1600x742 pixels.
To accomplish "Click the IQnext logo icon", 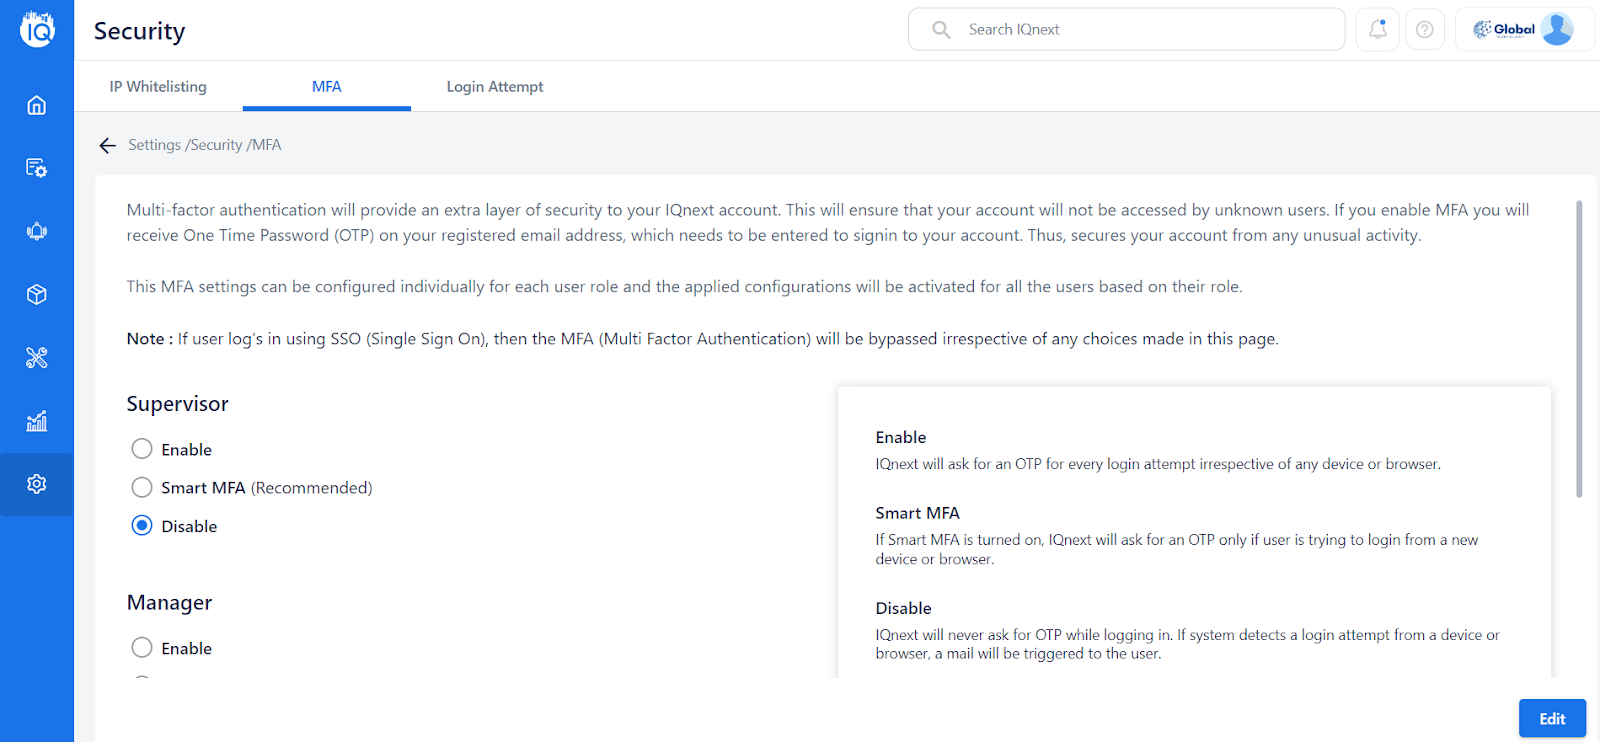I will click(x=37, y=29).
